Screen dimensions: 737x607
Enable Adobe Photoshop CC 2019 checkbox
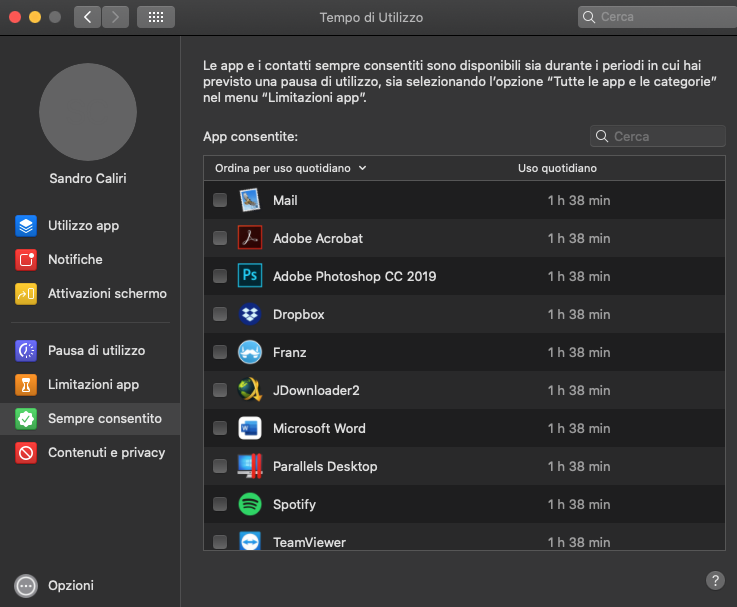click(220, 276)
